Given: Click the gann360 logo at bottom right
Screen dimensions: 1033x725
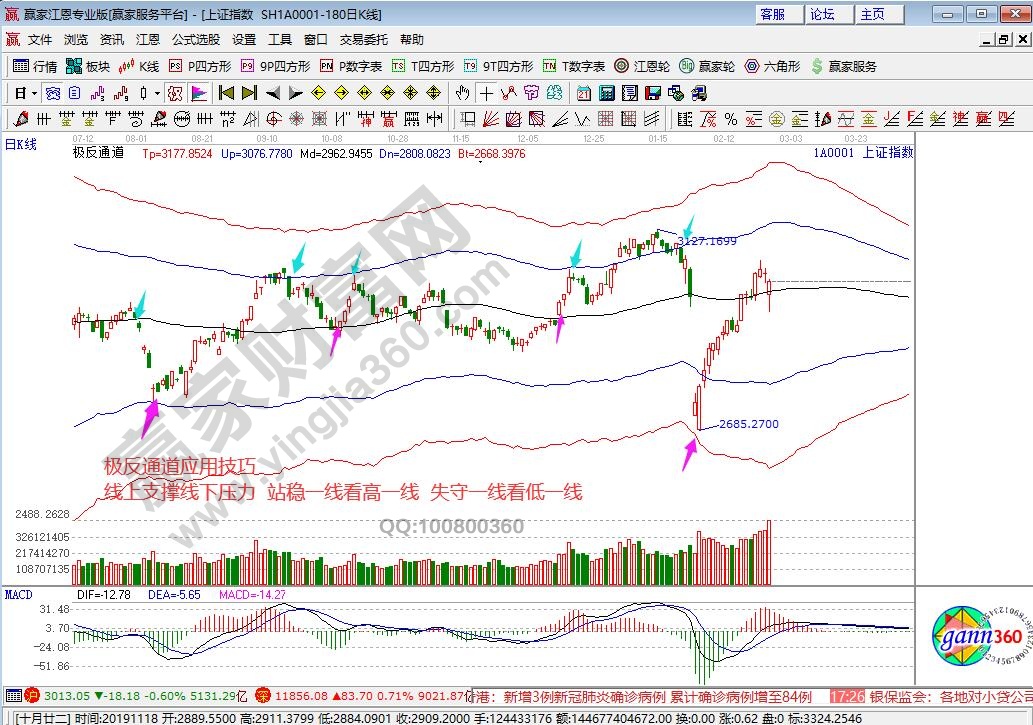Looking at the screenshot, I should pos(976,637).
